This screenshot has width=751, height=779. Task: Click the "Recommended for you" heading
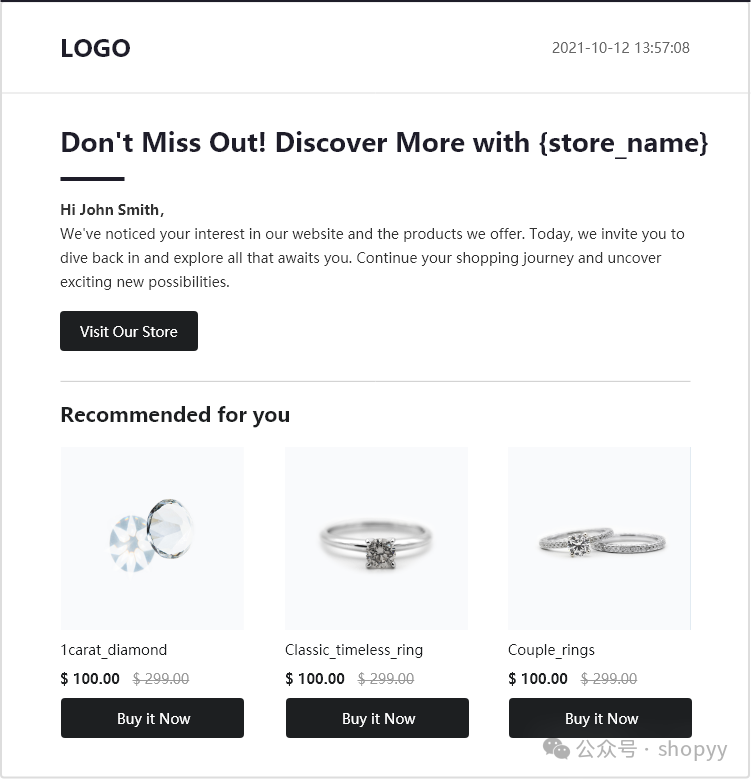pyautogui.click(x=175, y=415)
